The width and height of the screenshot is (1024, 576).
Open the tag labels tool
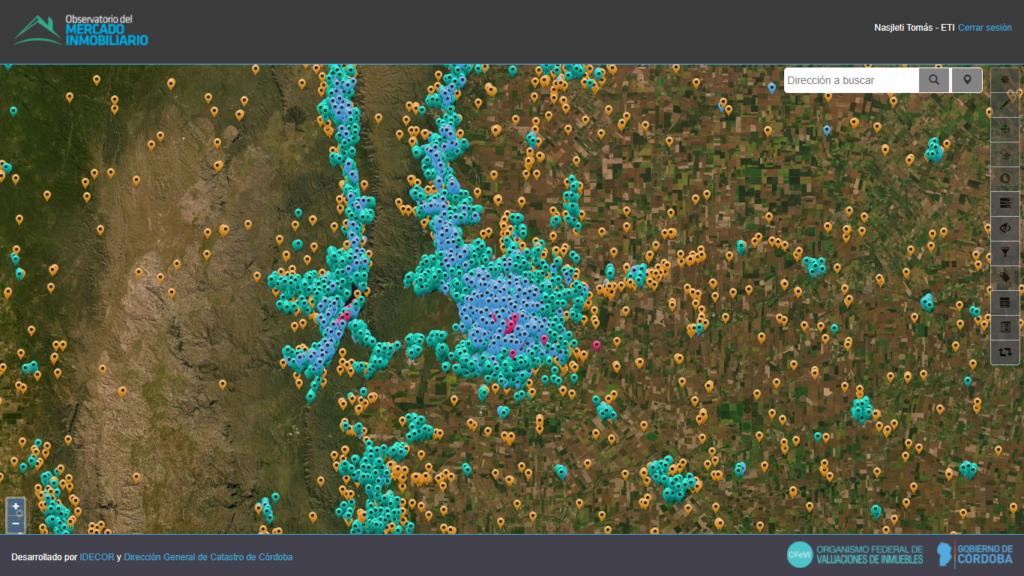click(x=1005, y=278)
